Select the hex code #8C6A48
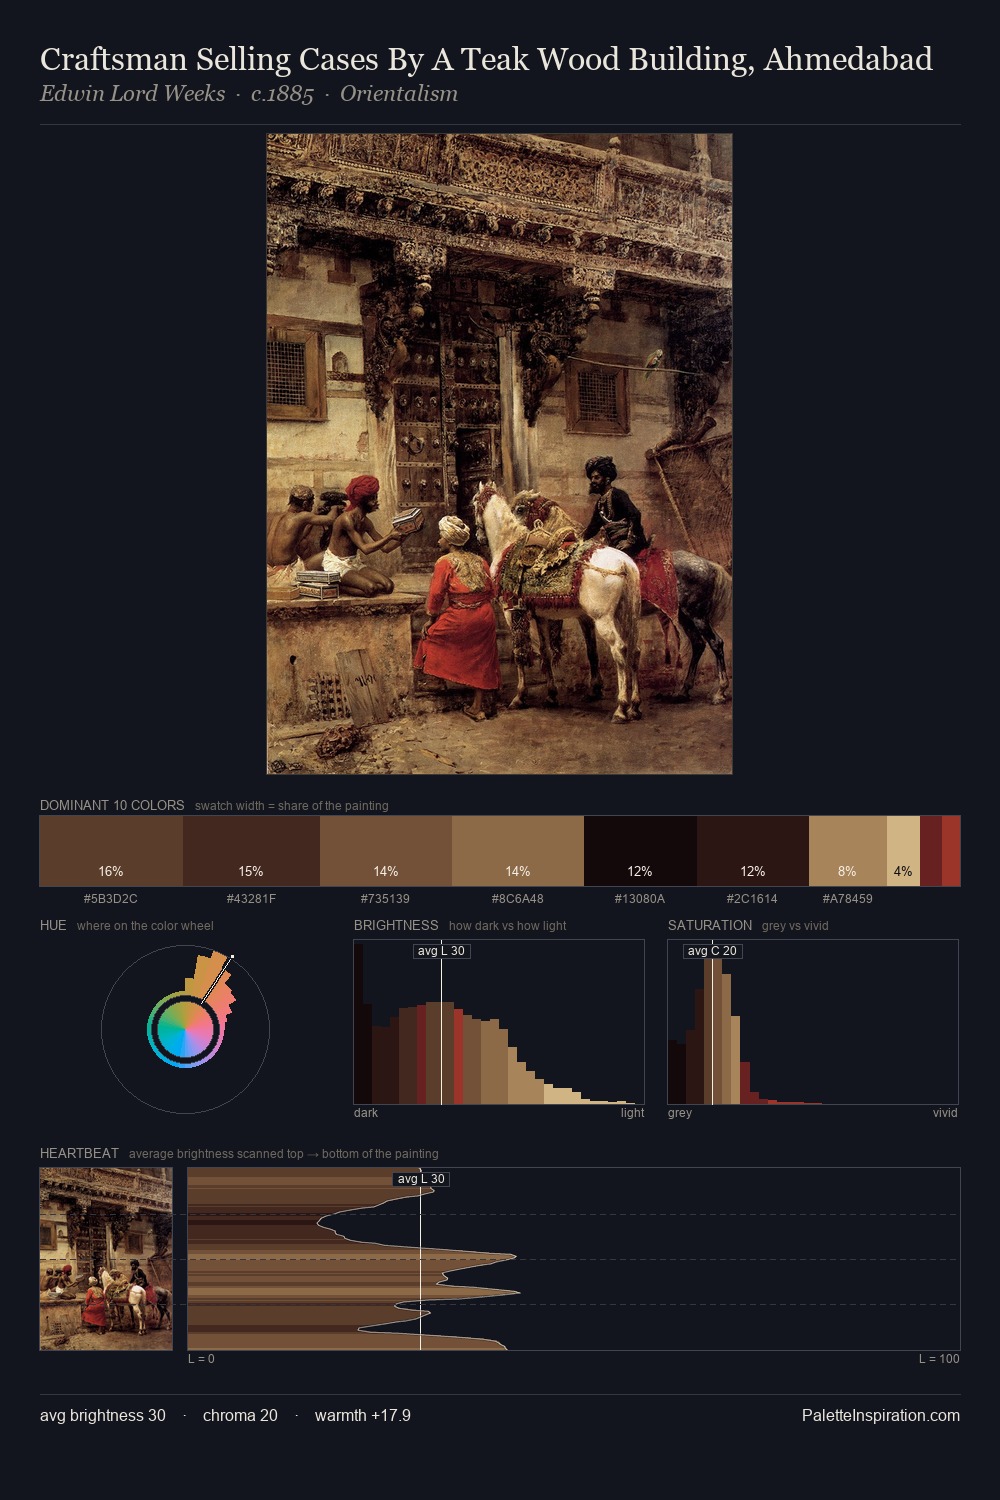1000x1500 pixels. pyautogui.click(x=518, y=899)
